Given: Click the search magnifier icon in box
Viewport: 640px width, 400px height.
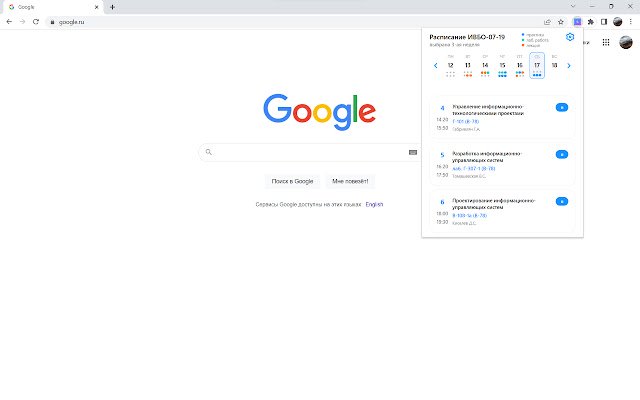Looking at the screenshot, I should coord(209,152).
